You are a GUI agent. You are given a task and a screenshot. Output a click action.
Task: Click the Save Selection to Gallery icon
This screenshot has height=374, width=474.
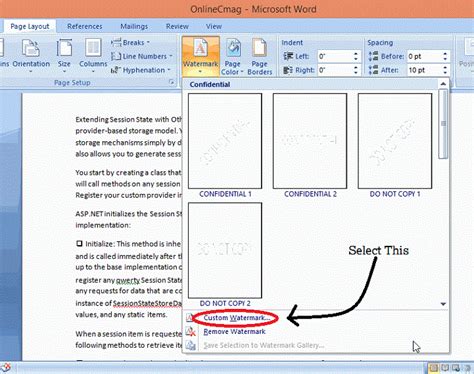pos(191,345)
